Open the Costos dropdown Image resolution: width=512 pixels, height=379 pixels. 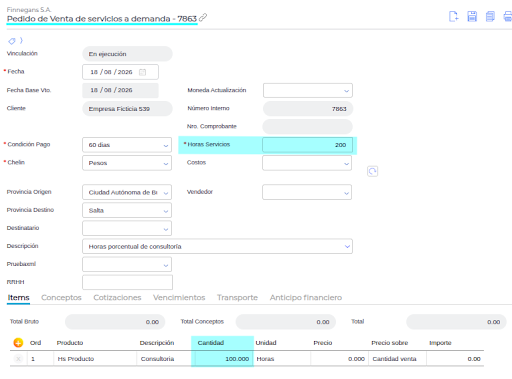coord(307,163)
